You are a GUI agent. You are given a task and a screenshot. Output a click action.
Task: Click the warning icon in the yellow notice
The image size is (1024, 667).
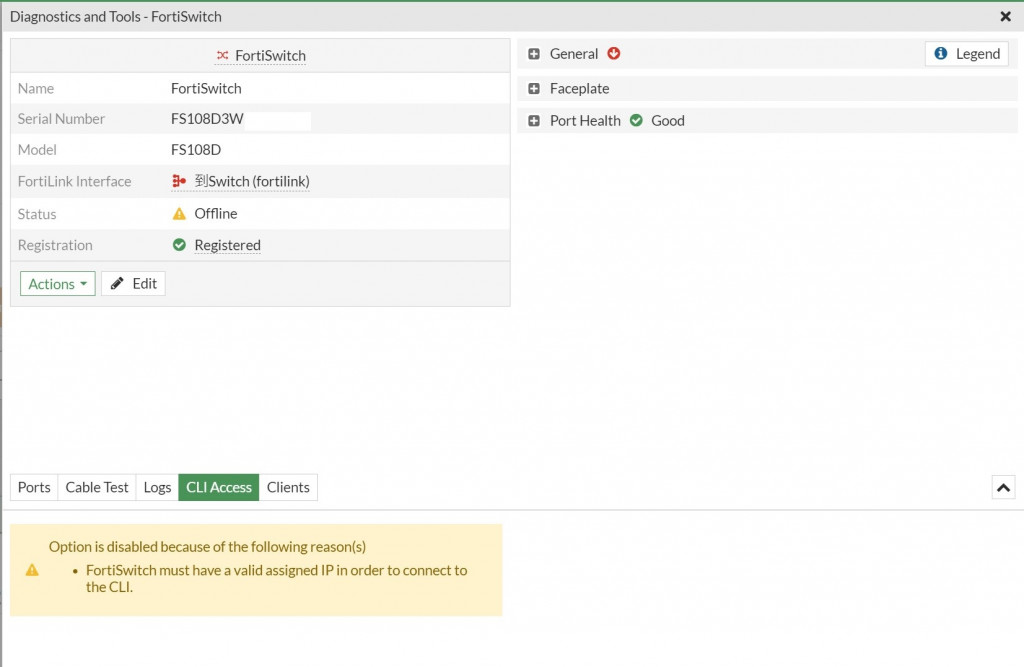click(32, 570)
